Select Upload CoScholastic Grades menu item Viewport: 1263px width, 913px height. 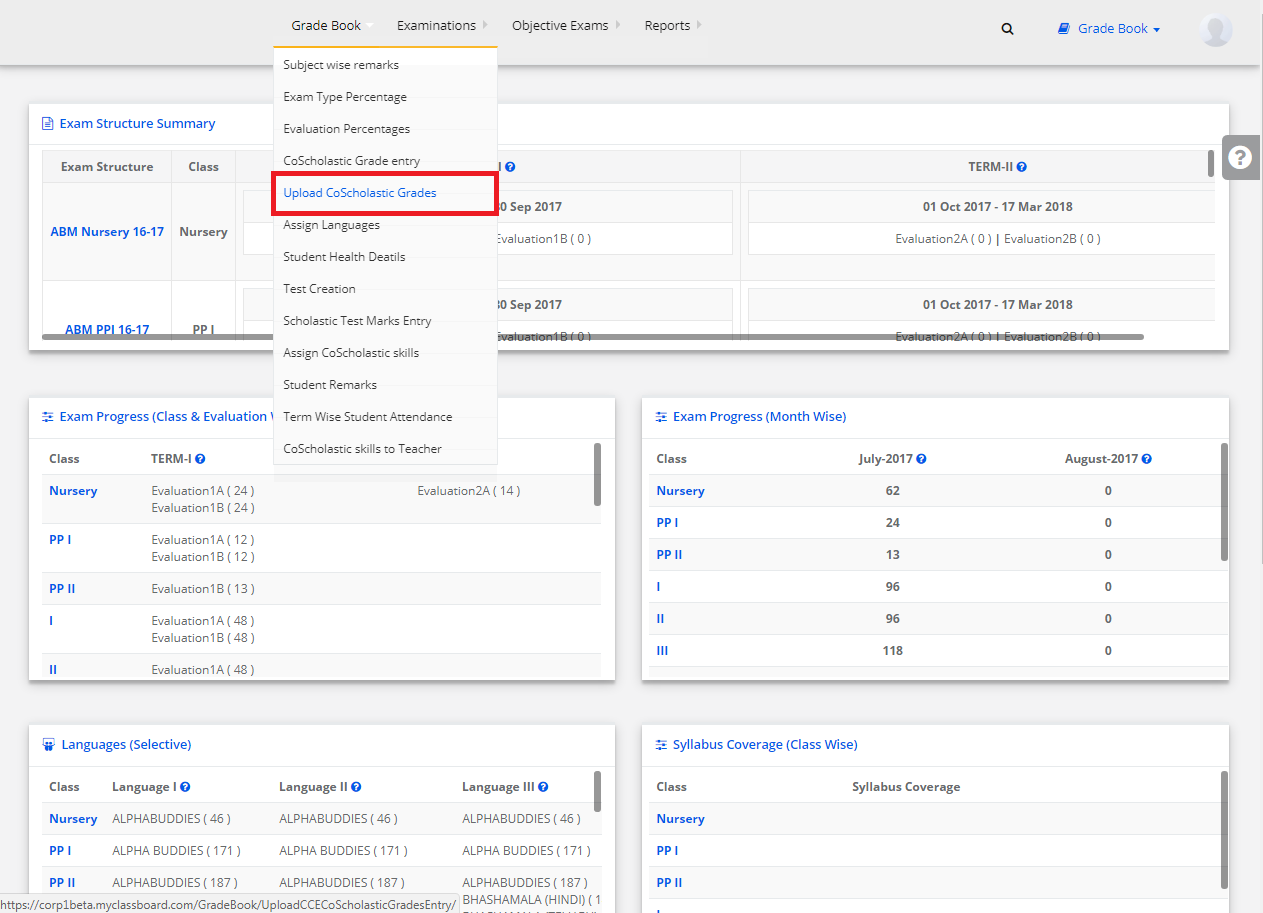click(x=360, y=193)
